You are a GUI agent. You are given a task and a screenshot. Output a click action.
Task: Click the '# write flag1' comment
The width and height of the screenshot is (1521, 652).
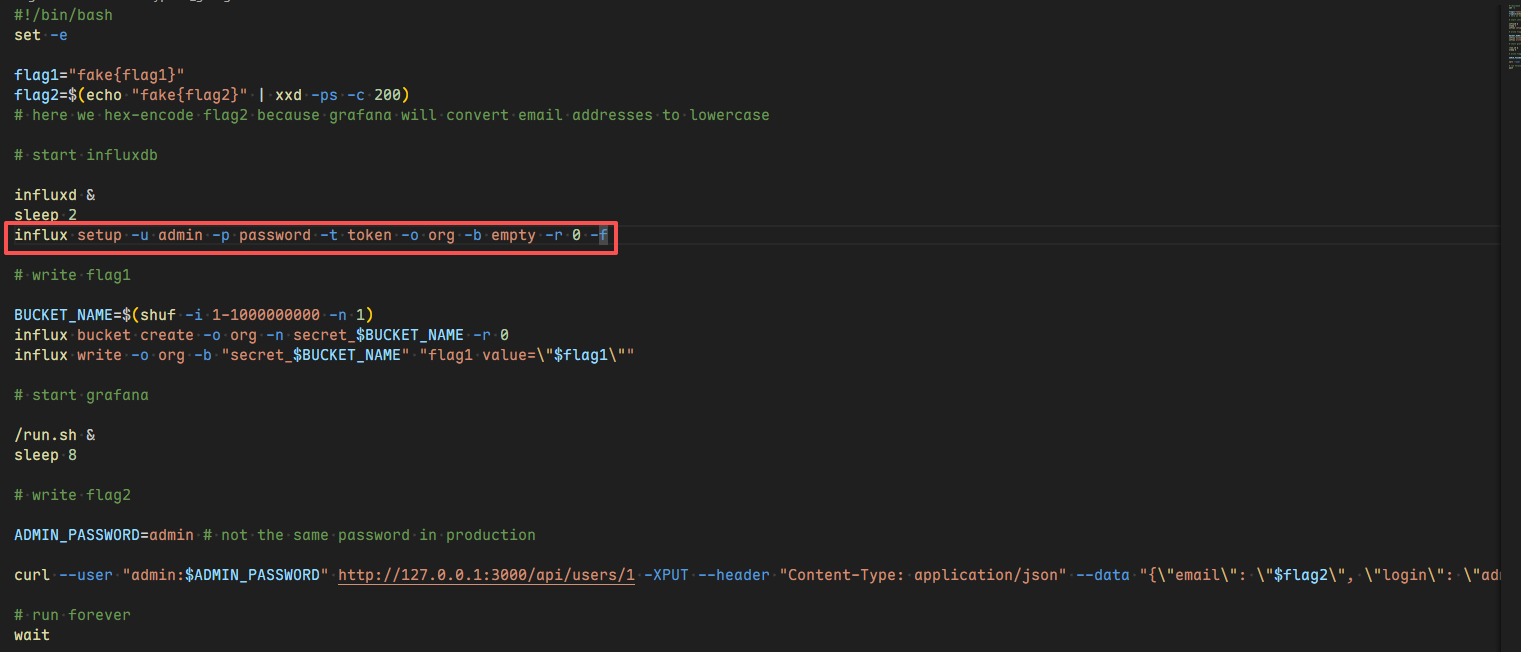(x=72, y=275)
